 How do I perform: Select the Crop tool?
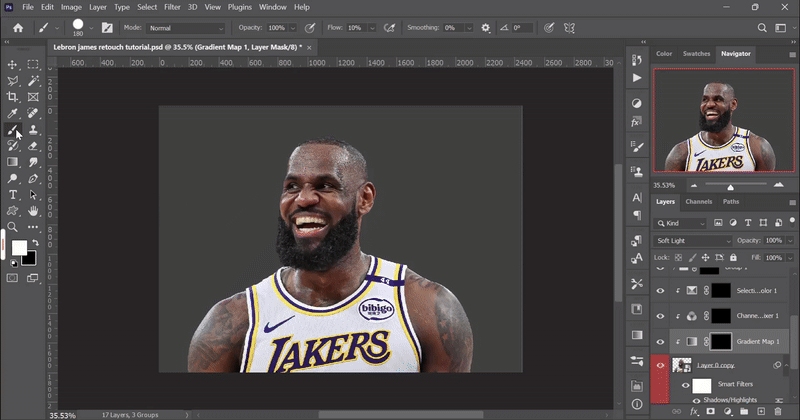click(x=13, y=97)
